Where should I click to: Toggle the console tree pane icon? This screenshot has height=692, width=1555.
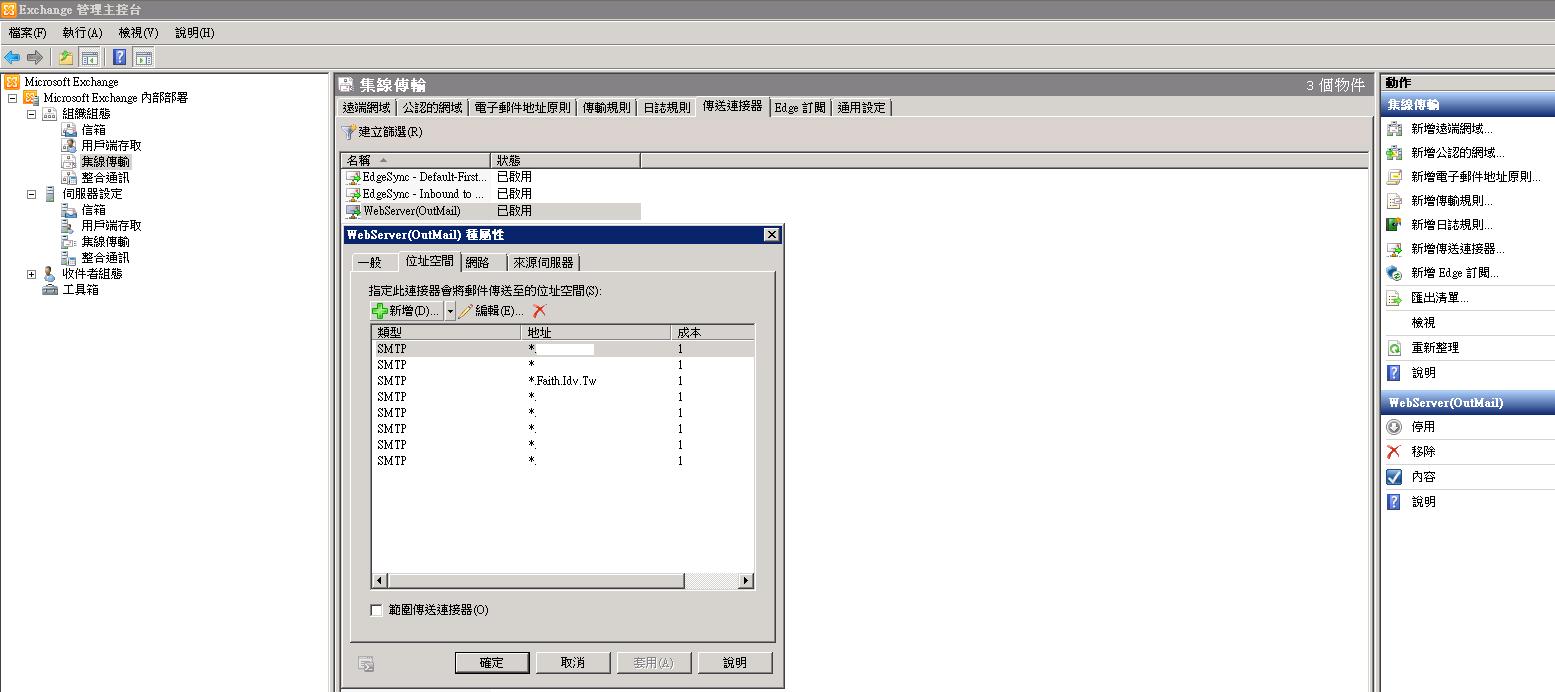[x=89, y=57]
